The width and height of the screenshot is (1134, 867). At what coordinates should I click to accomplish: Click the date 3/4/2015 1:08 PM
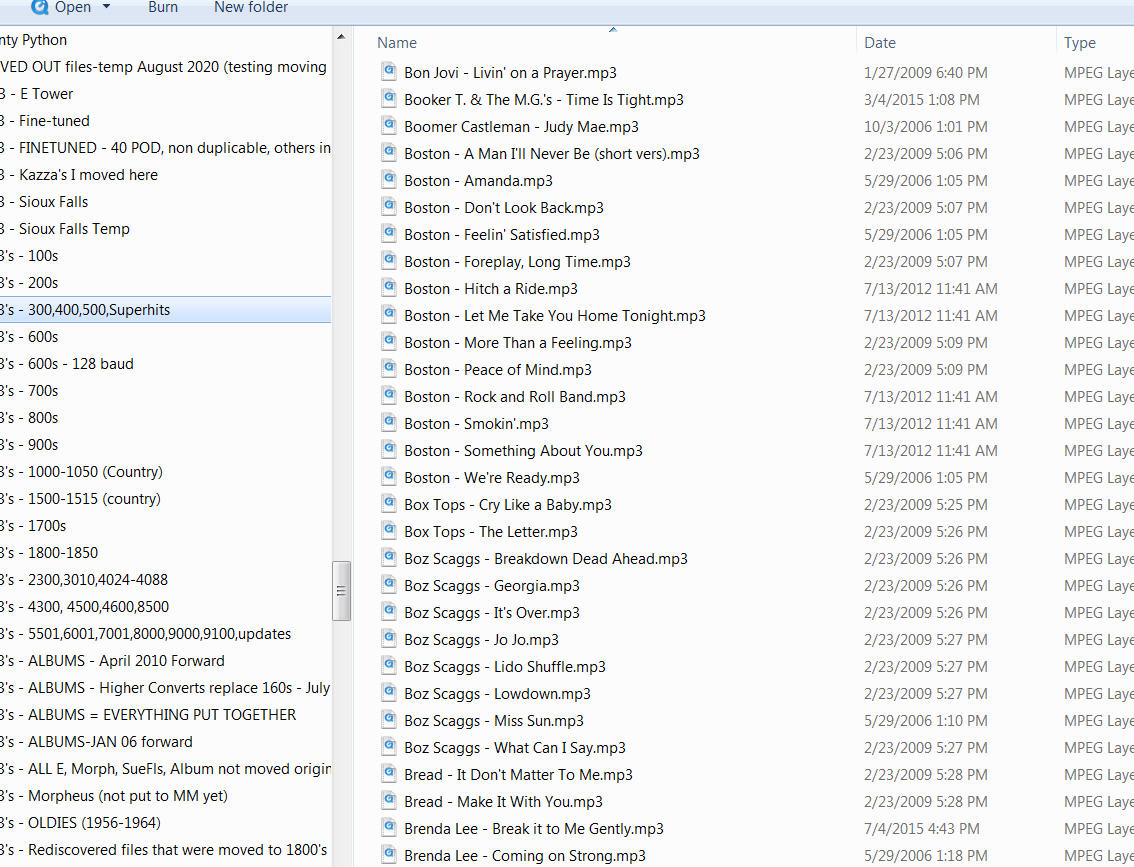(x=921, y=99)
